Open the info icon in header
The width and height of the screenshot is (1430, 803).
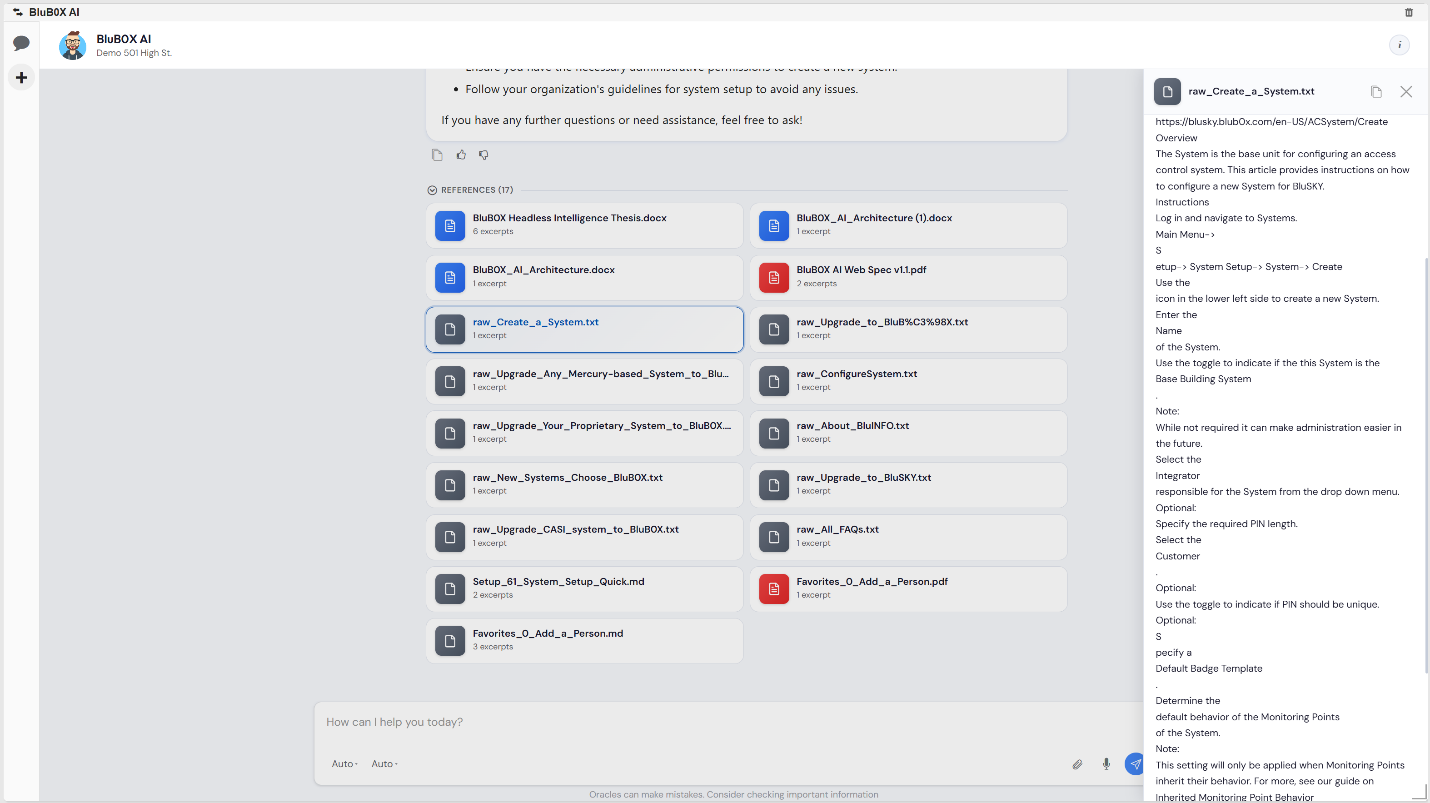point(1399,45)
